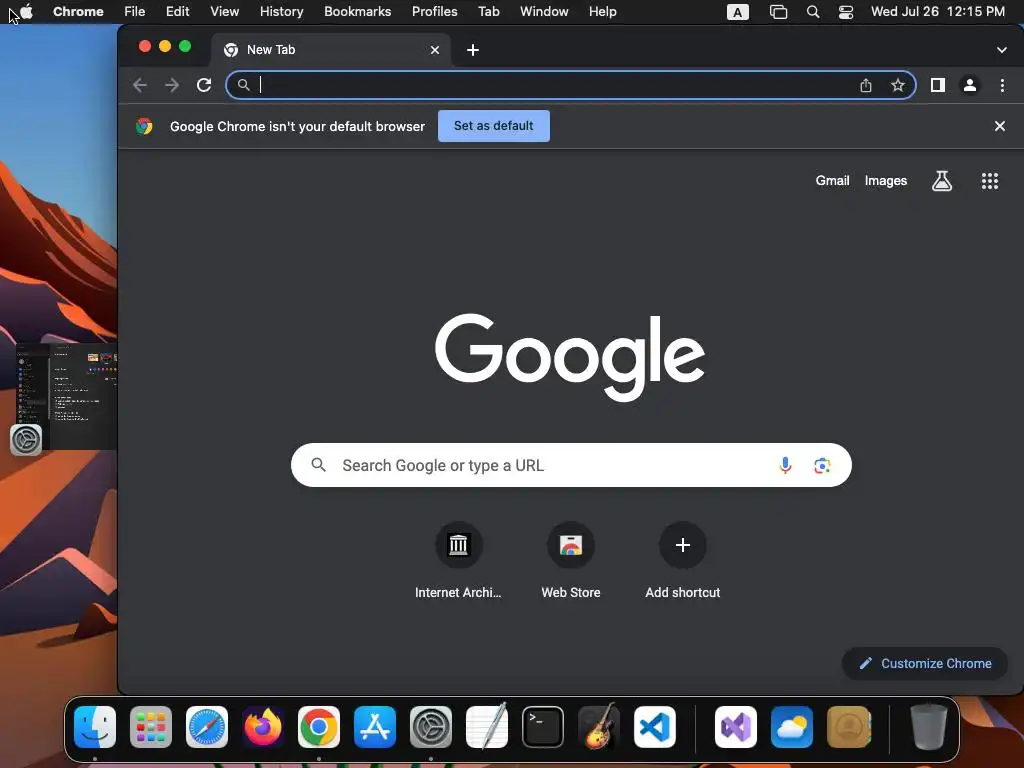Start voice search with microphone icon
The height and width of the screenshot is (768, 1024).
[785, 465]
